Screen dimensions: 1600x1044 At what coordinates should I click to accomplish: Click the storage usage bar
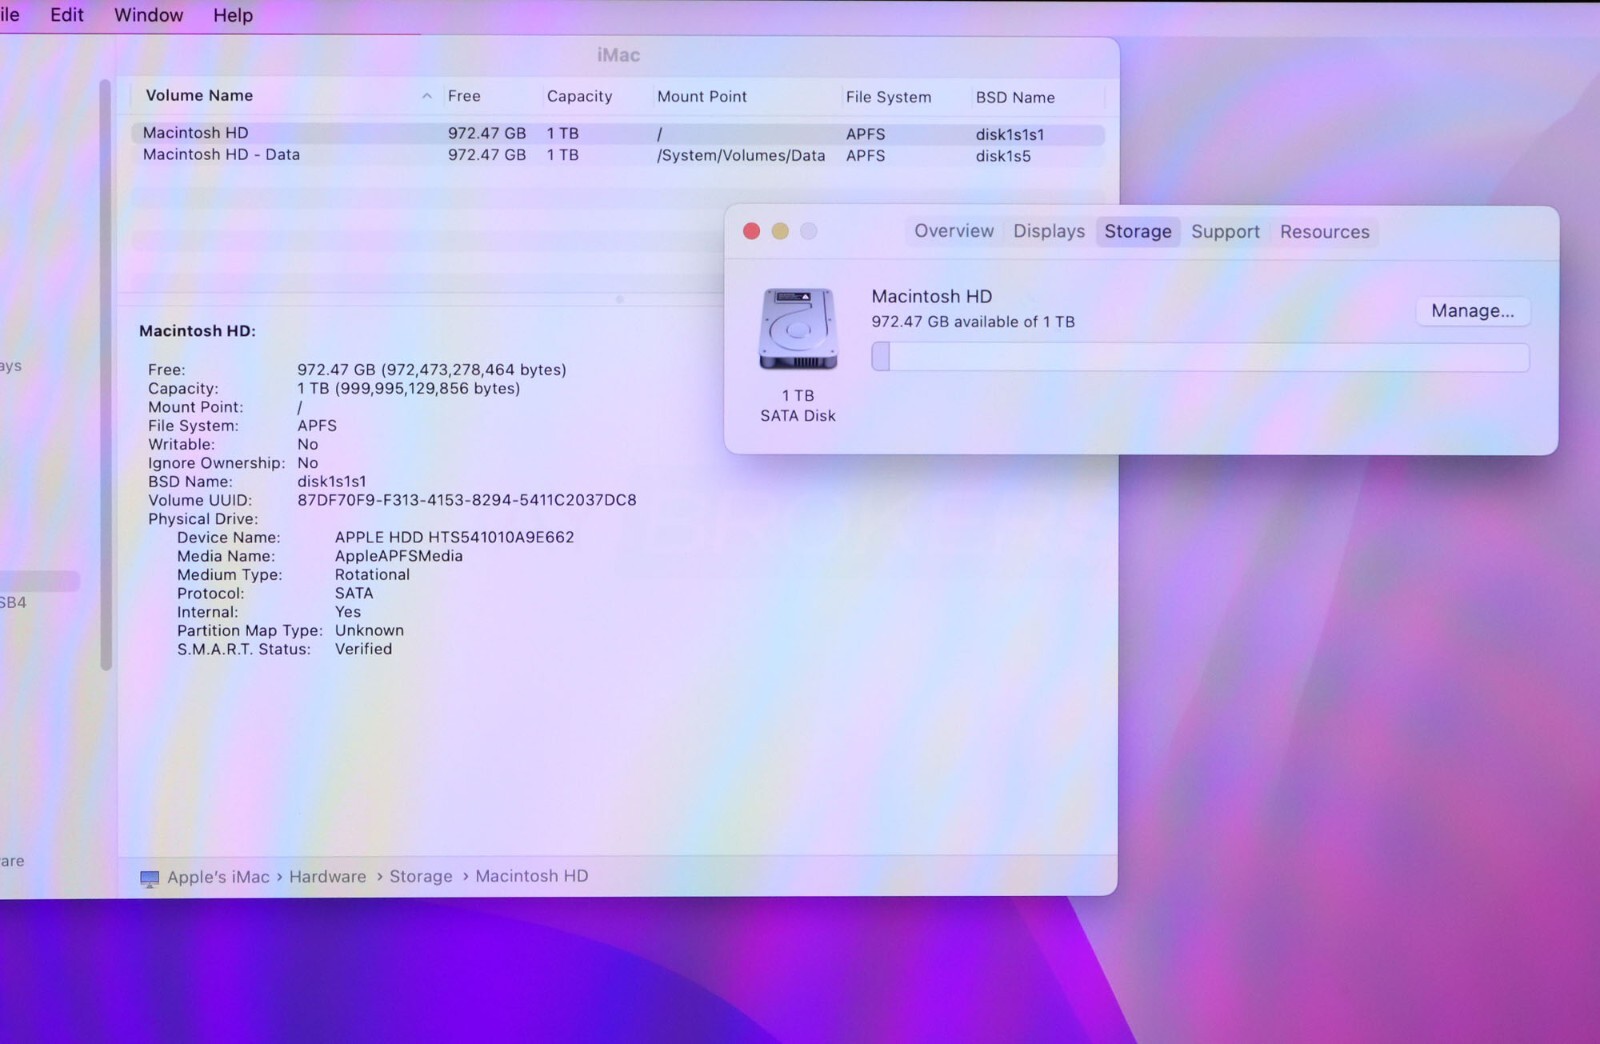point(1200,357)
